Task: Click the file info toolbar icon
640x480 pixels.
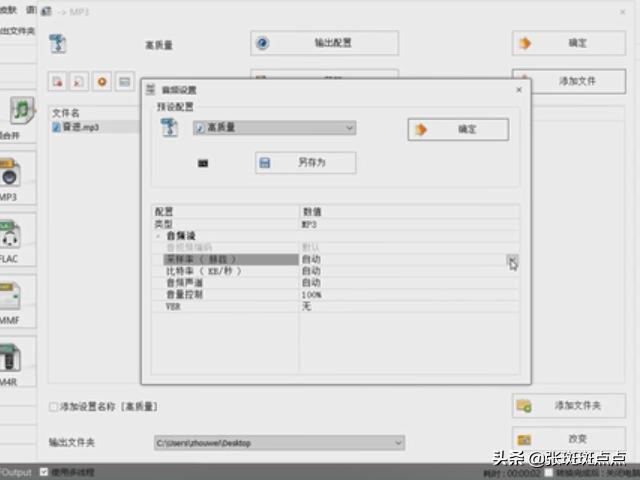Action: pyautogui.click(x=124, y=81)
